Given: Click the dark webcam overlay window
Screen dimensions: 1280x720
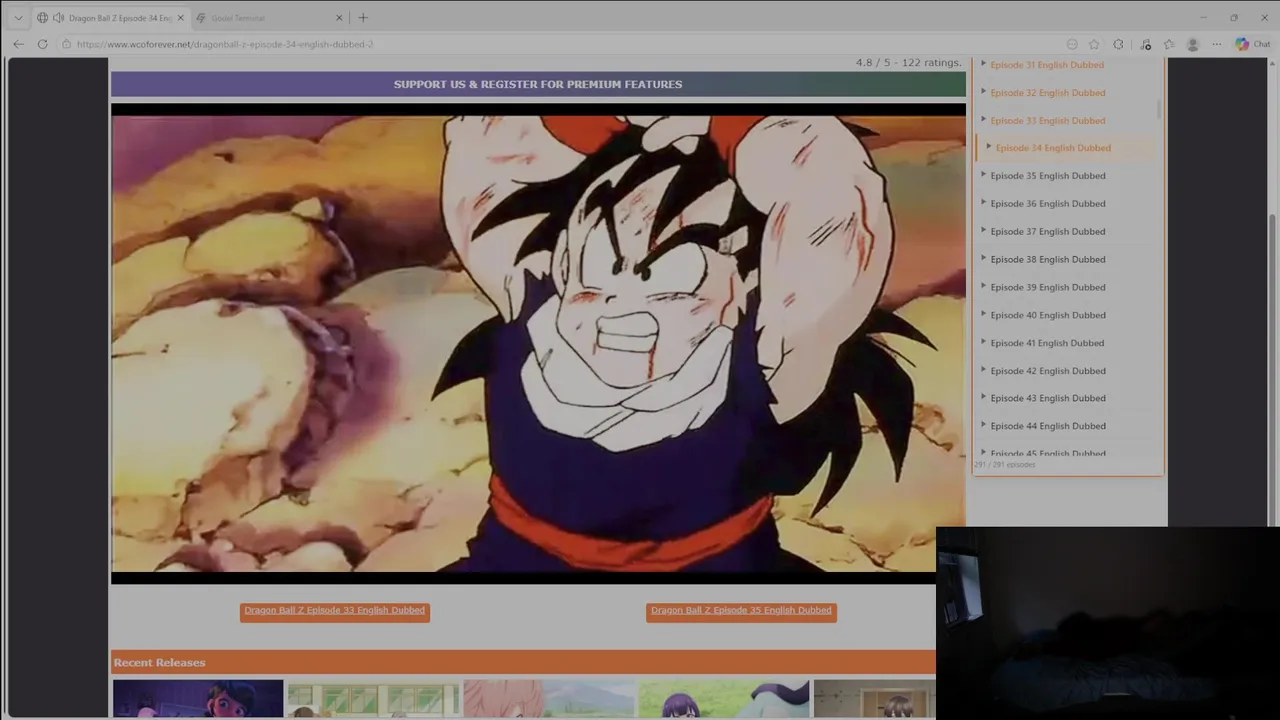Looking at the screenshot, I should 1108,621.
